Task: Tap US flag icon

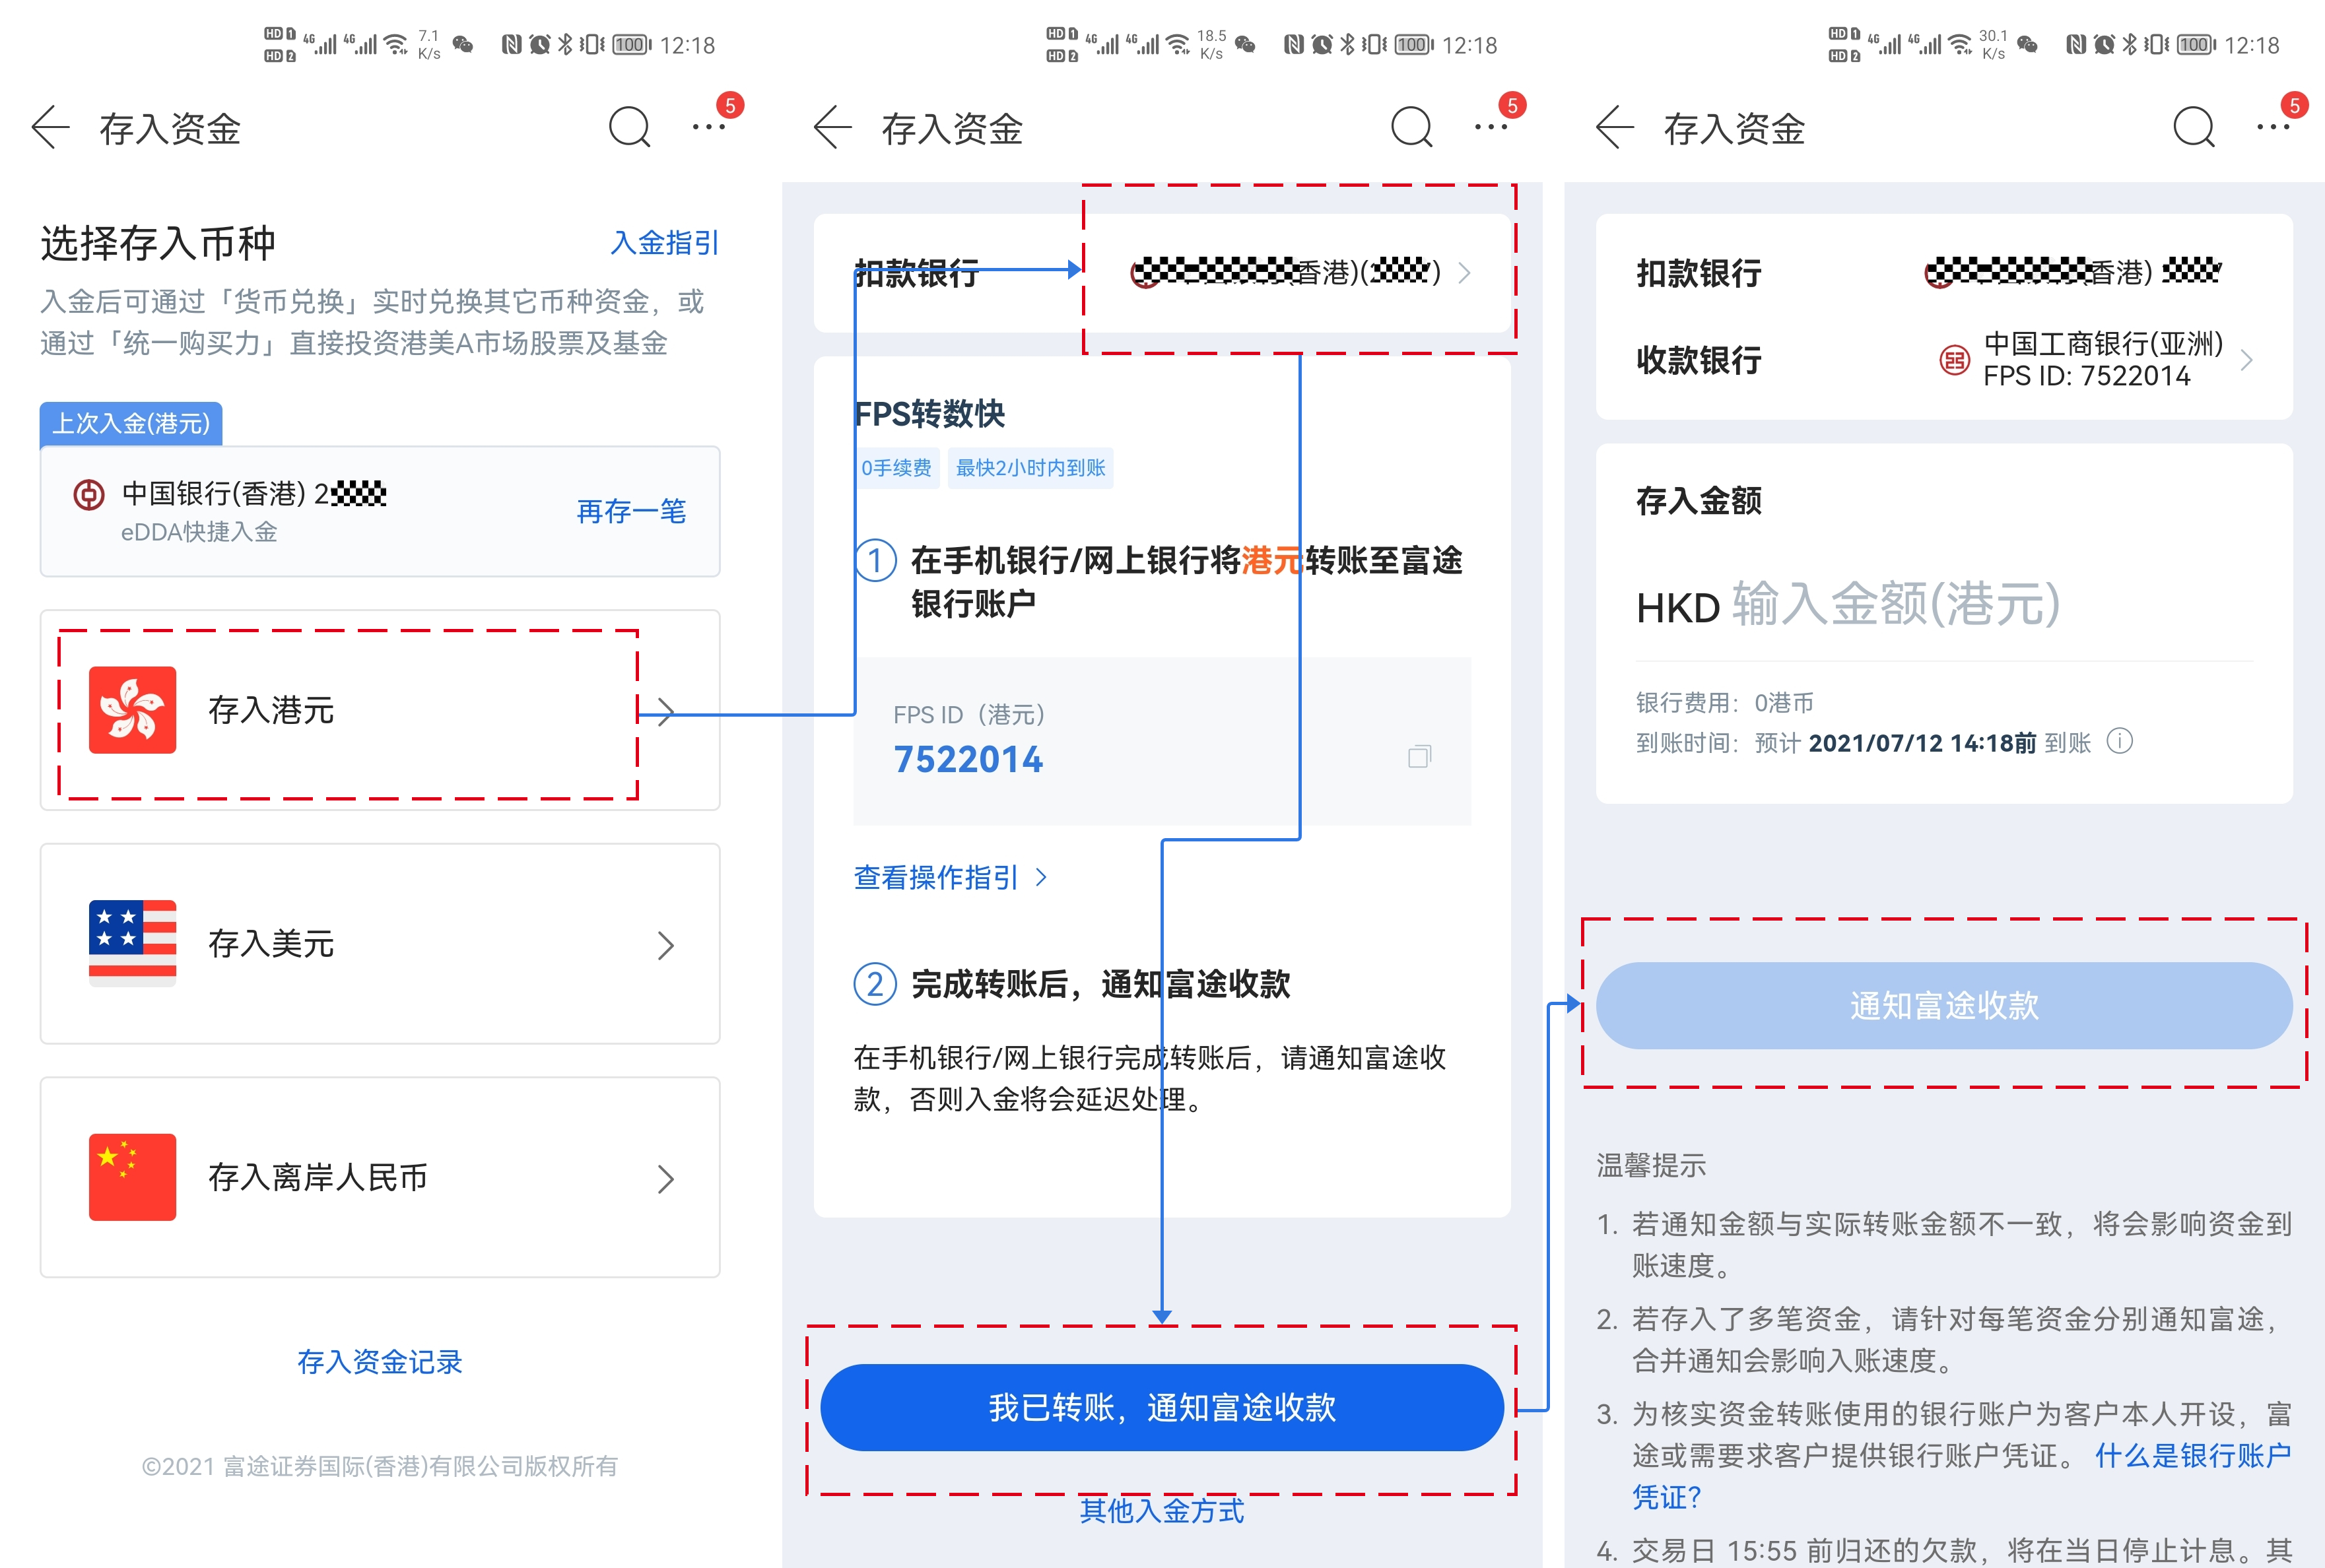Action: tap(132, 943)
